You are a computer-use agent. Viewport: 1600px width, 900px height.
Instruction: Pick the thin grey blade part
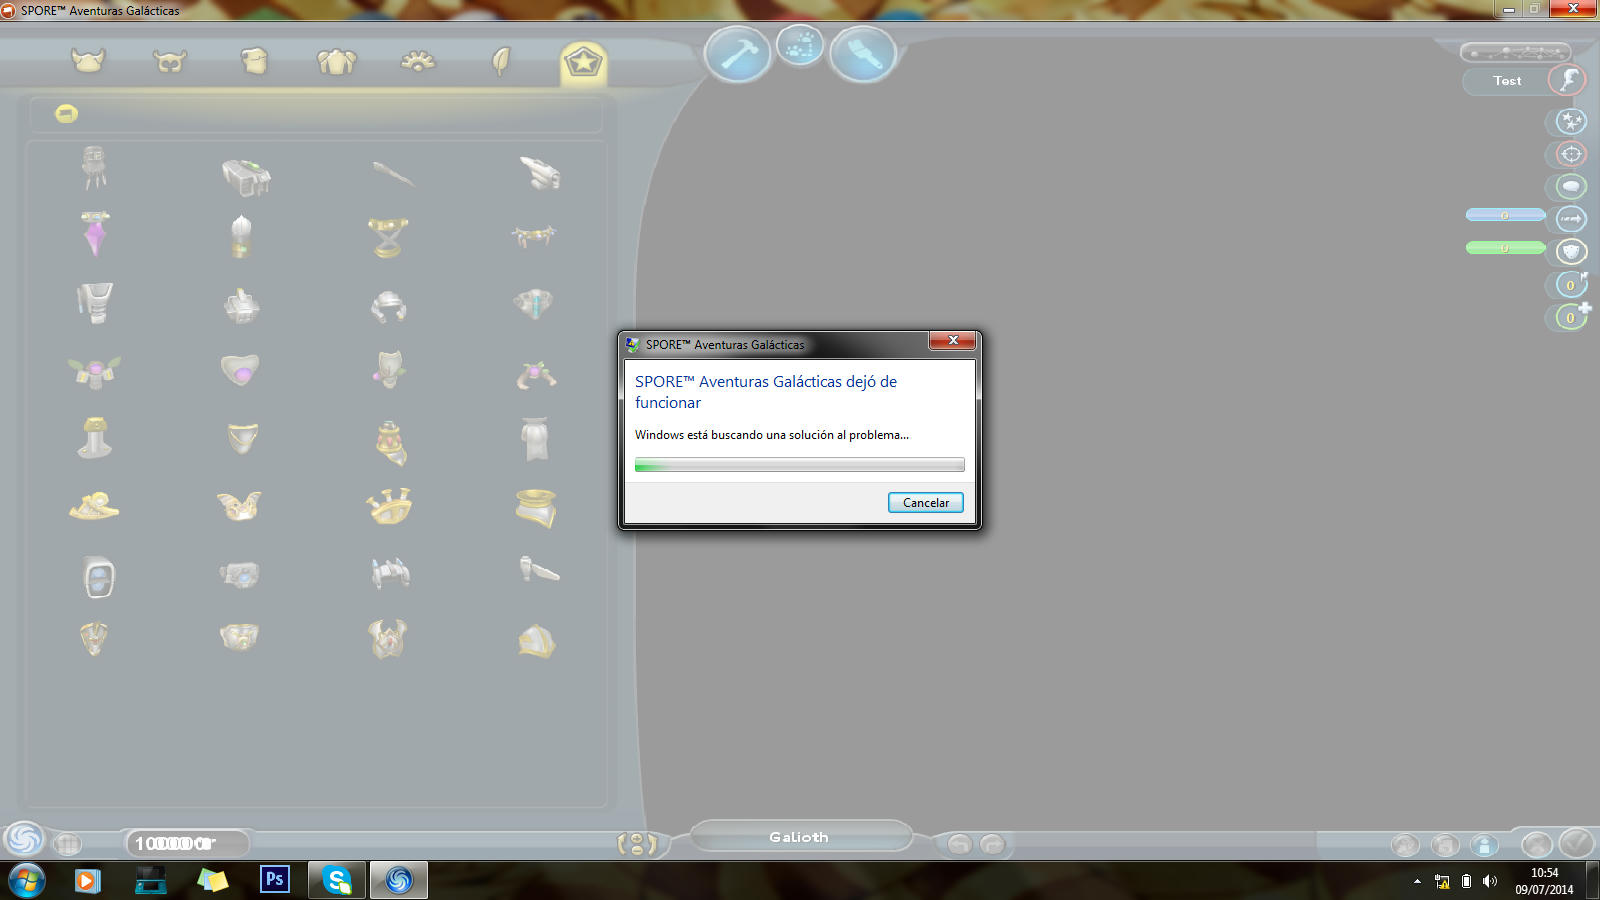click(x=393, y=175)
